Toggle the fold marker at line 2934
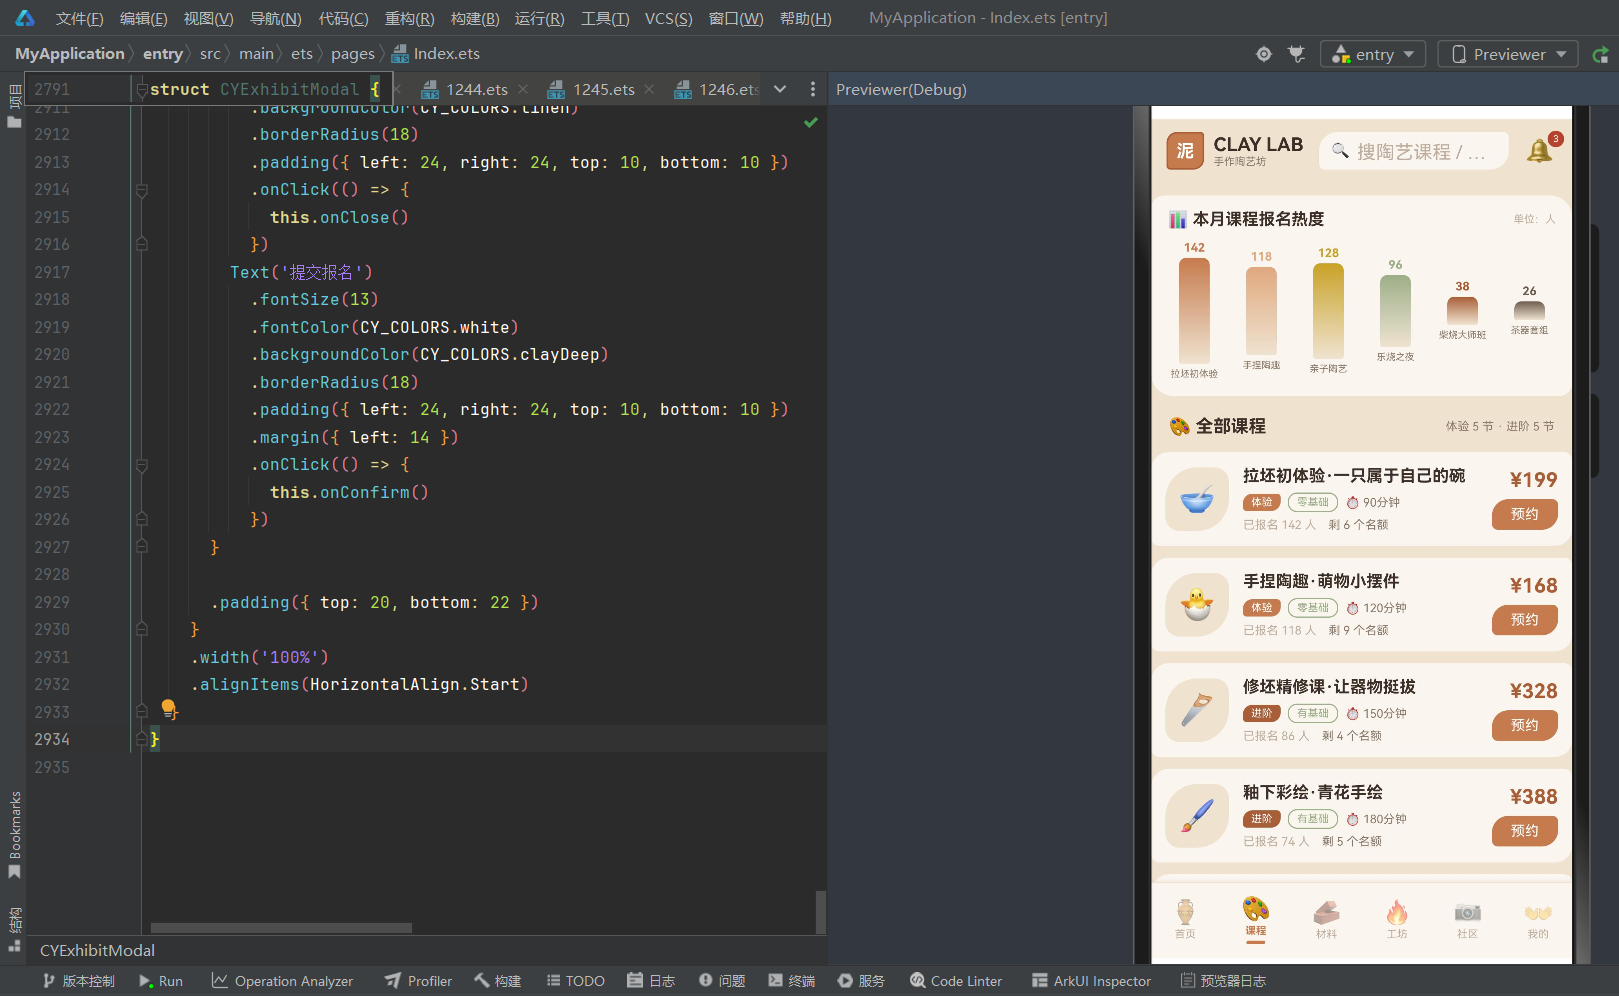Image resolution: width=1619 pixels, height=996 pixels. (142, 739)
